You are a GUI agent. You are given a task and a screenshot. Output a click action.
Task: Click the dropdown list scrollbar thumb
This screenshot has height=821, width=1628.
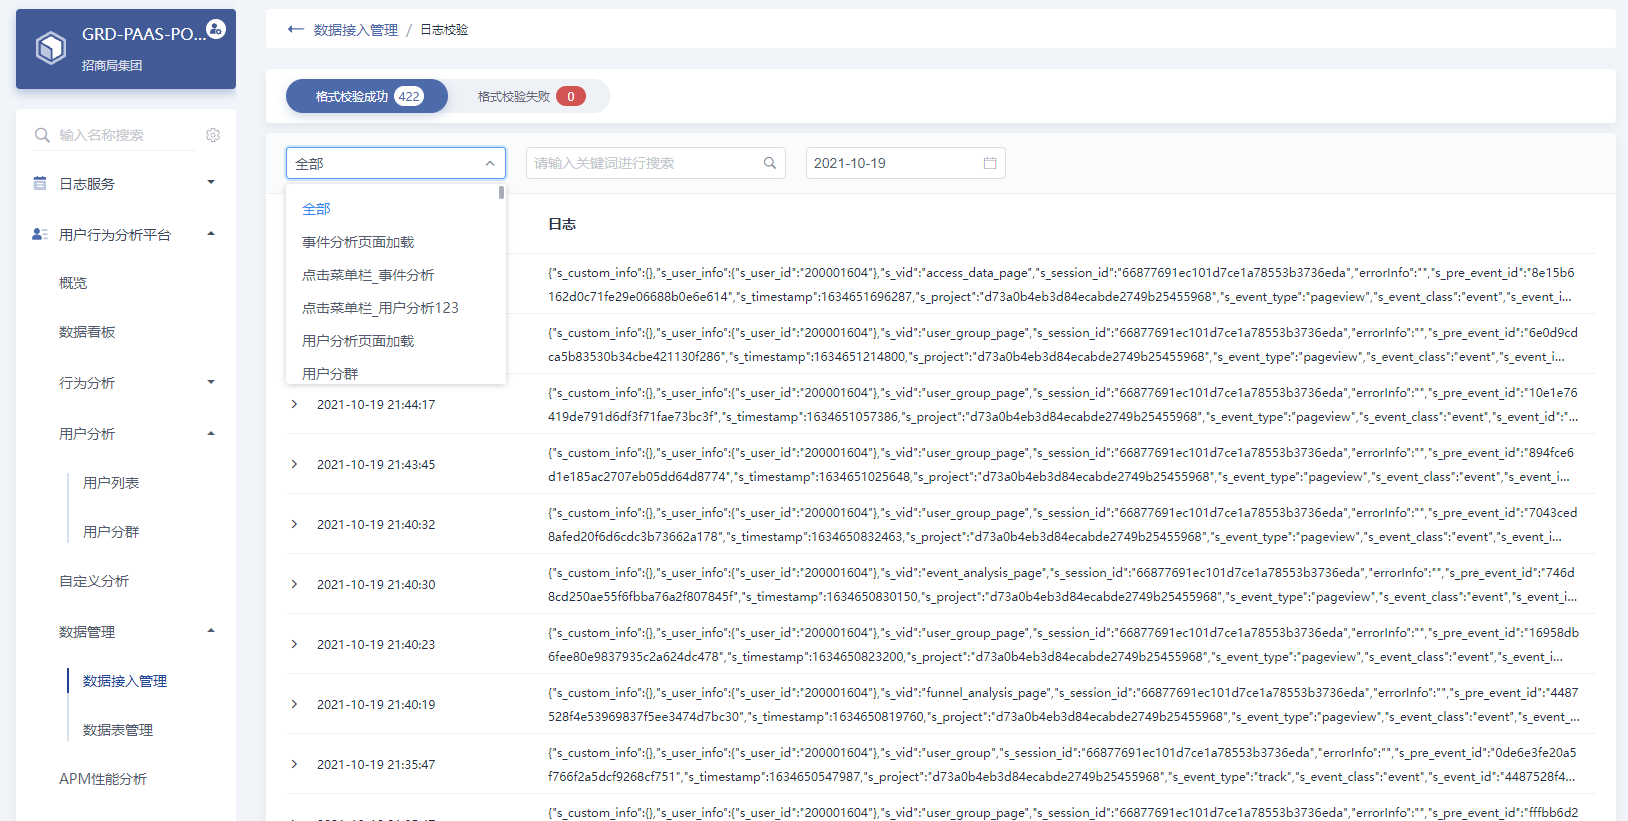[501, 192]
